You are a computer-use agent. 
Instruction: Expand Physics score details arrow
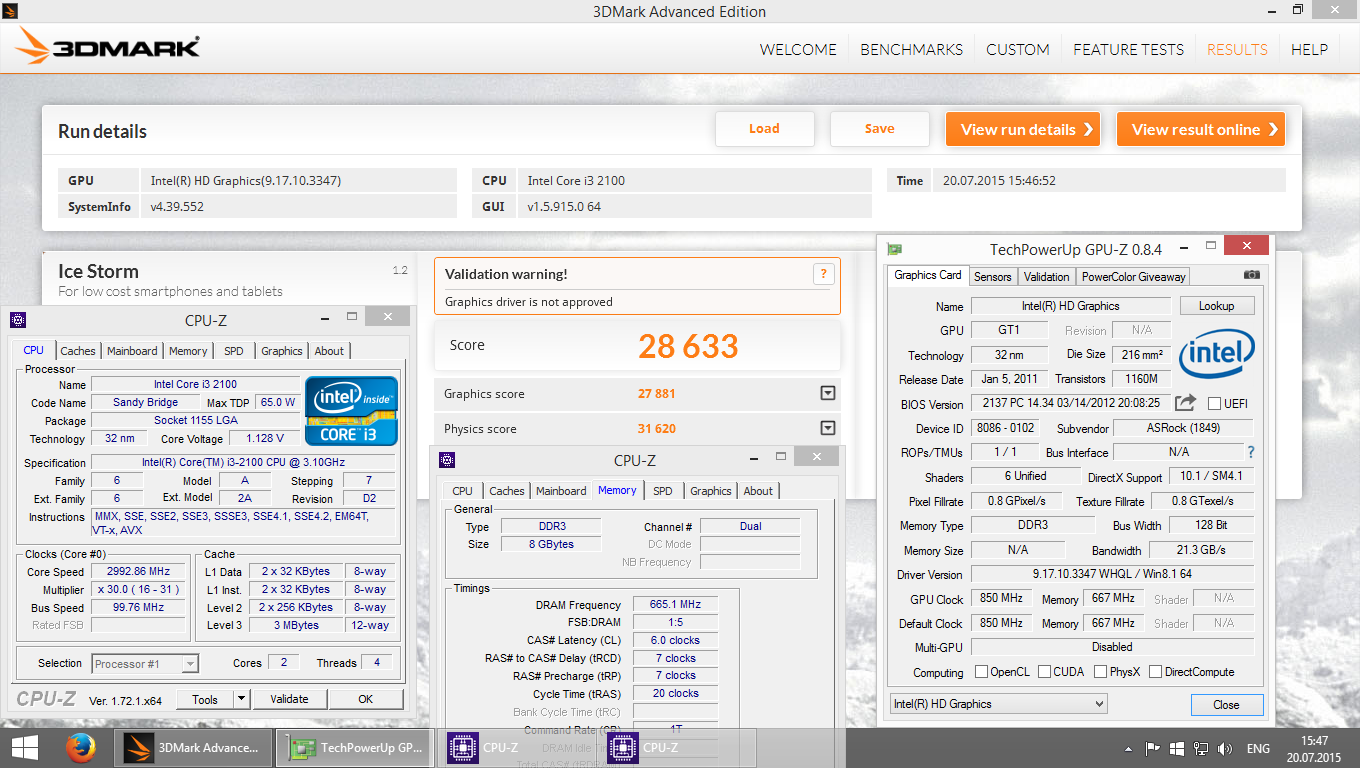coord(827,428)
